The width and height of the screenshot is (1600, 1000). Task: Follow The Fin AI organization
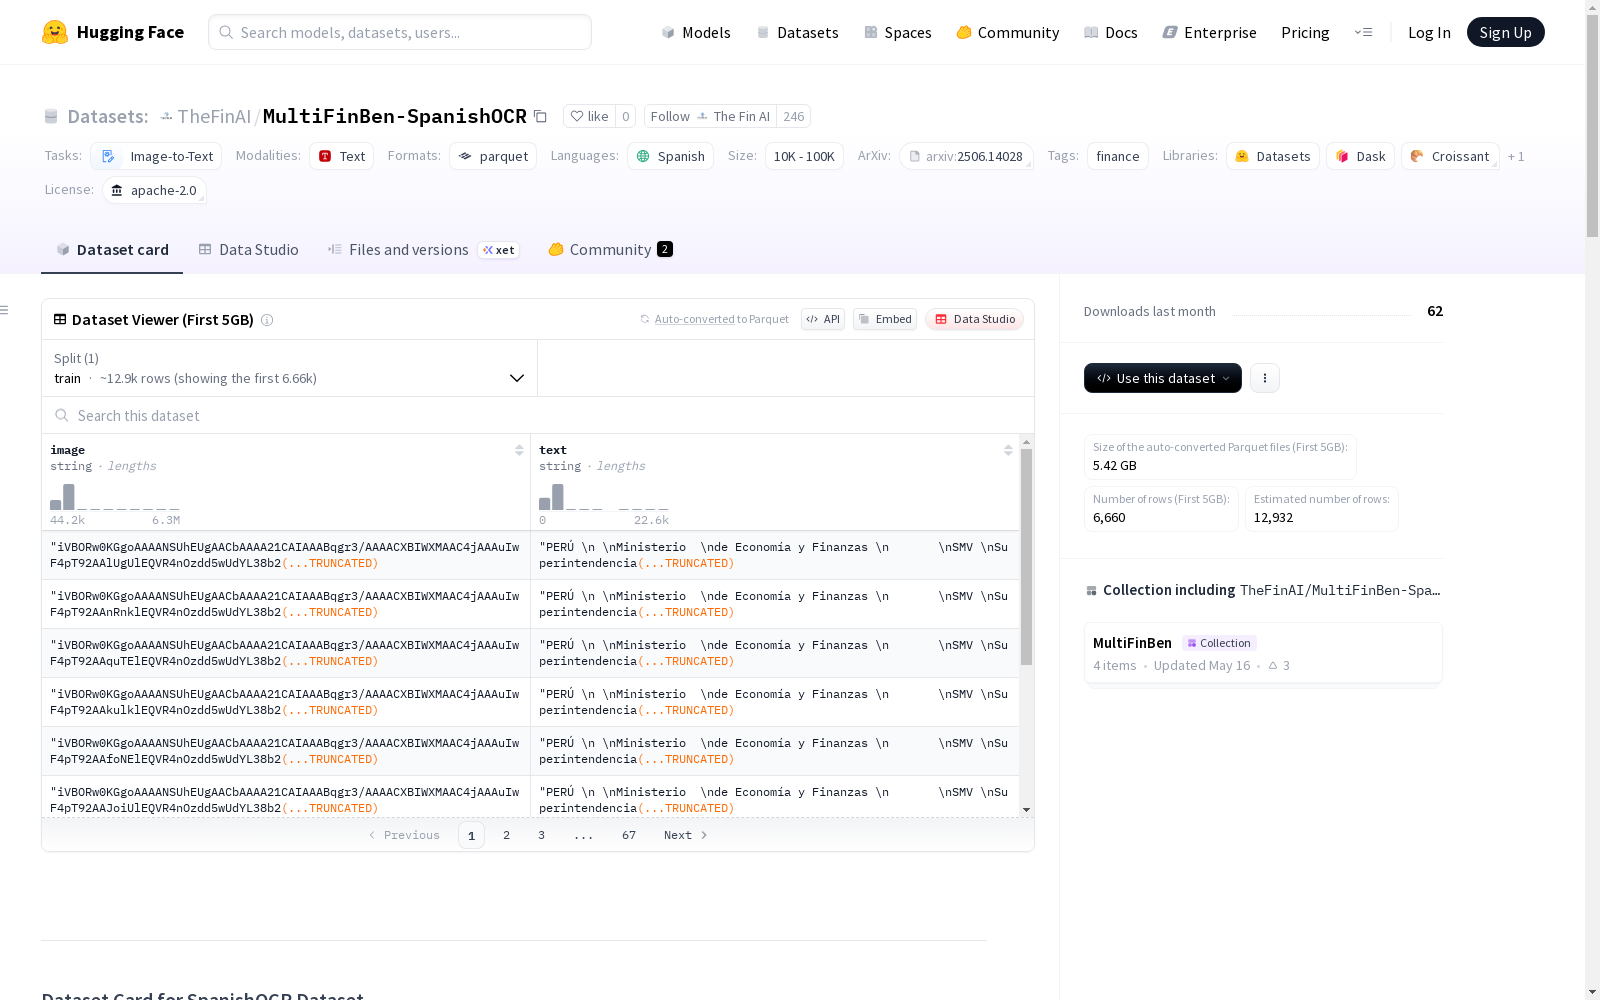click(x=711, y=116)
